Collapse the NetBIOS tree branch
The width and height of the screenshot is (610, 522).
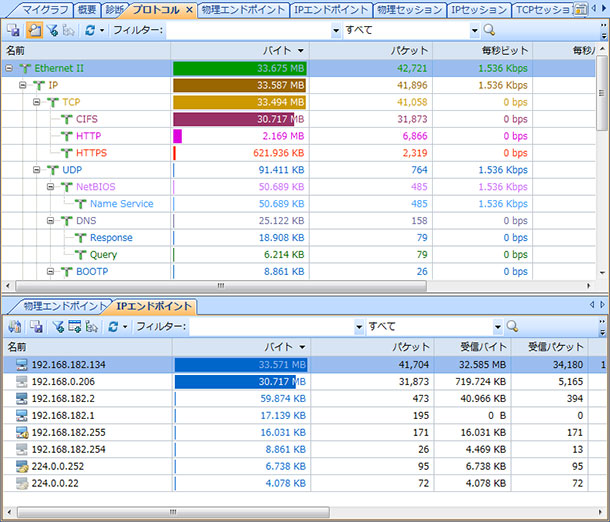click(51, 187)
